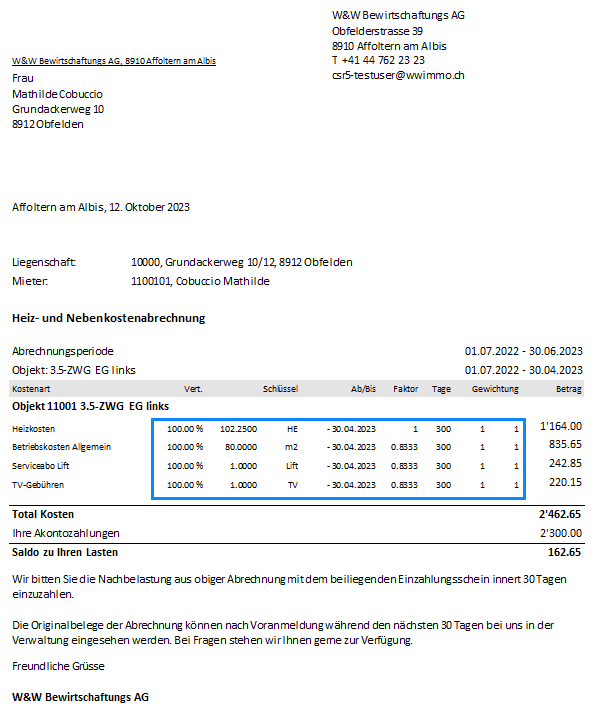Click the value '102.2500' in the Heizkosten row
The image size is (594, 706).
[238, 429]
